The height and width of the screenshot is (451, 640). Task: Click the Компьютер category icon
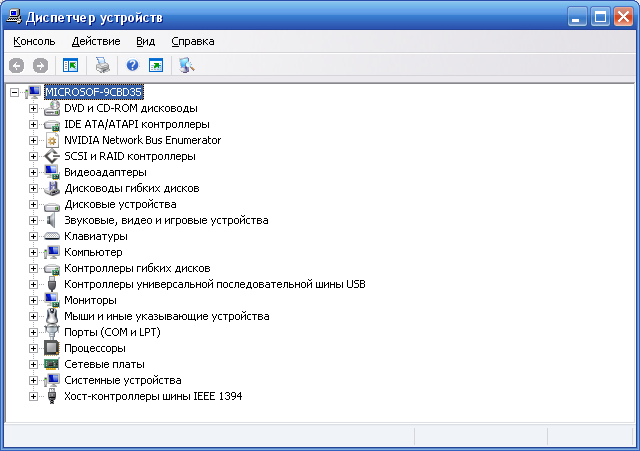click(x=52, y=252)
